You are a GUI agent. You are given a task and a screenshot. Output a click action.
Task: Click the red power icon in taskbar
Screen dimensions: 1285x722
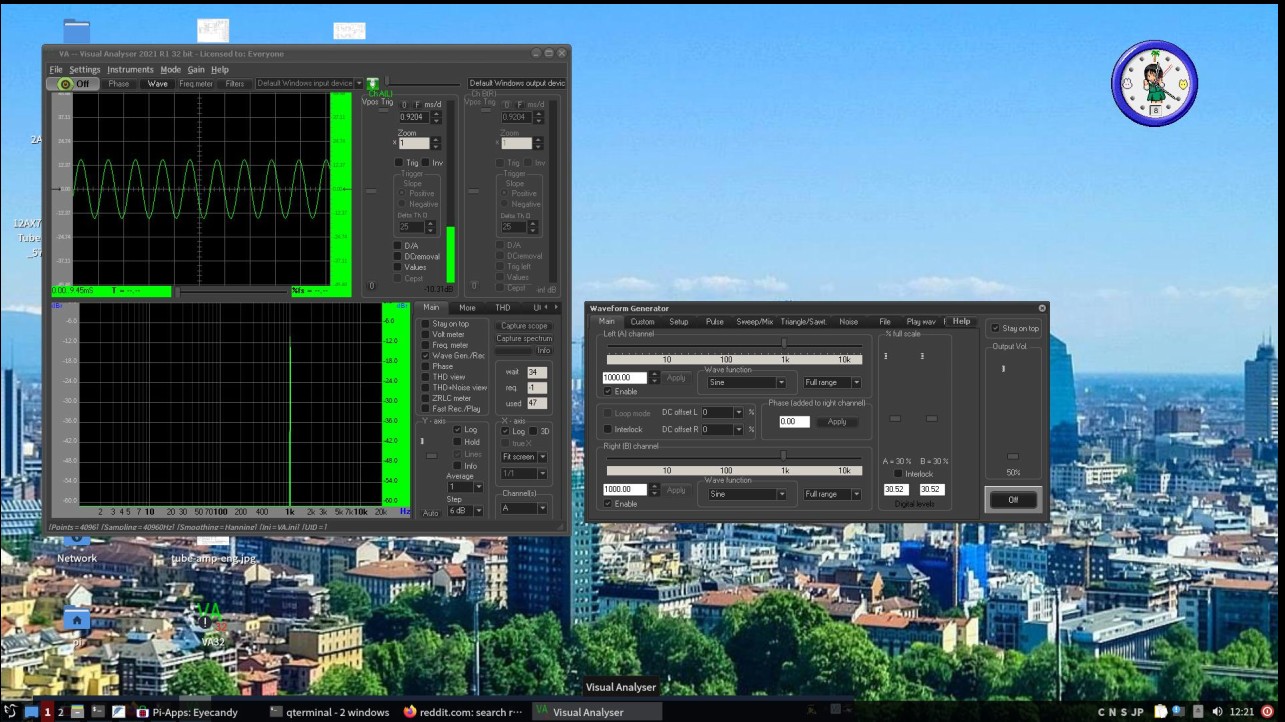tap(1267, 712)
